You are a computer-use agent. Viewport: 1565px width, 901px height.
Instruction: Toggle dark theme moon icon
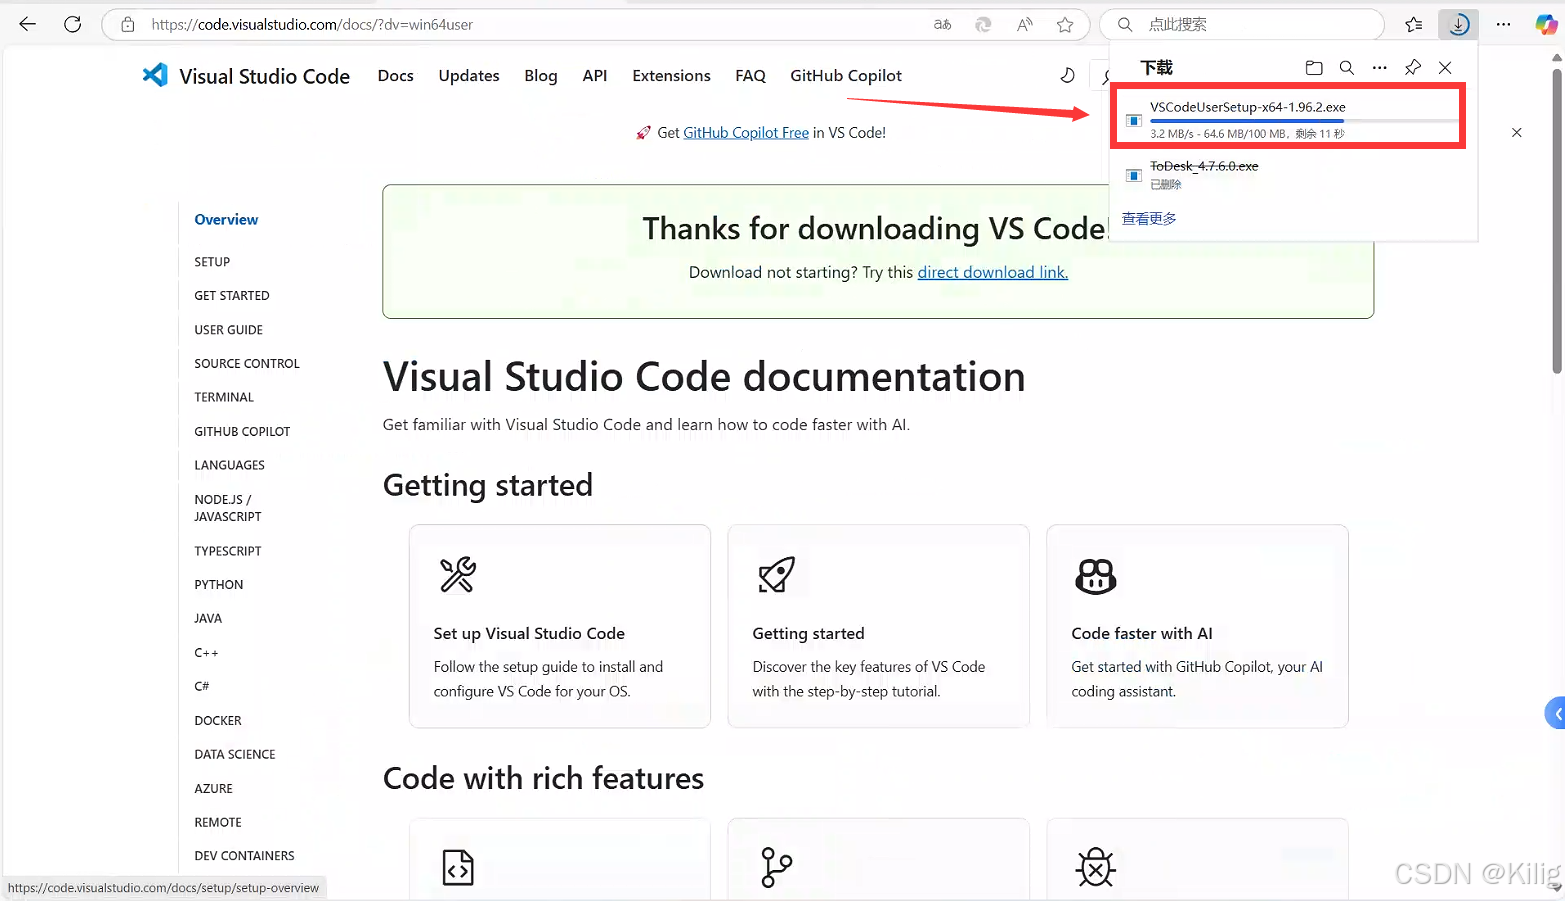[x=1068, y=76]
